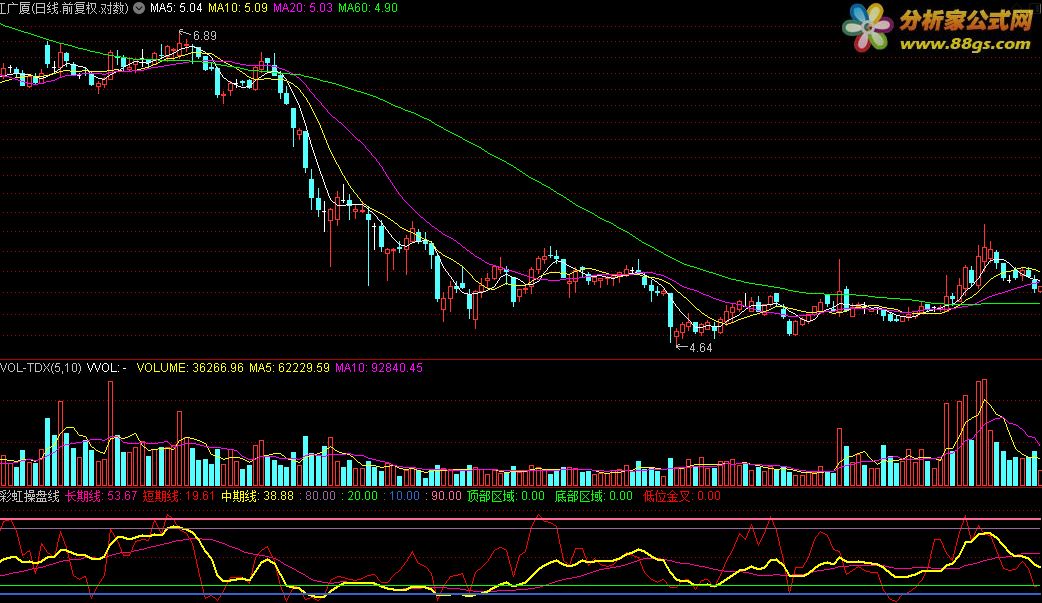Viewport: 1042px width, 603px height.
Task: Select the 低位金叉: 0.00 label
Action: pos(682,496)
